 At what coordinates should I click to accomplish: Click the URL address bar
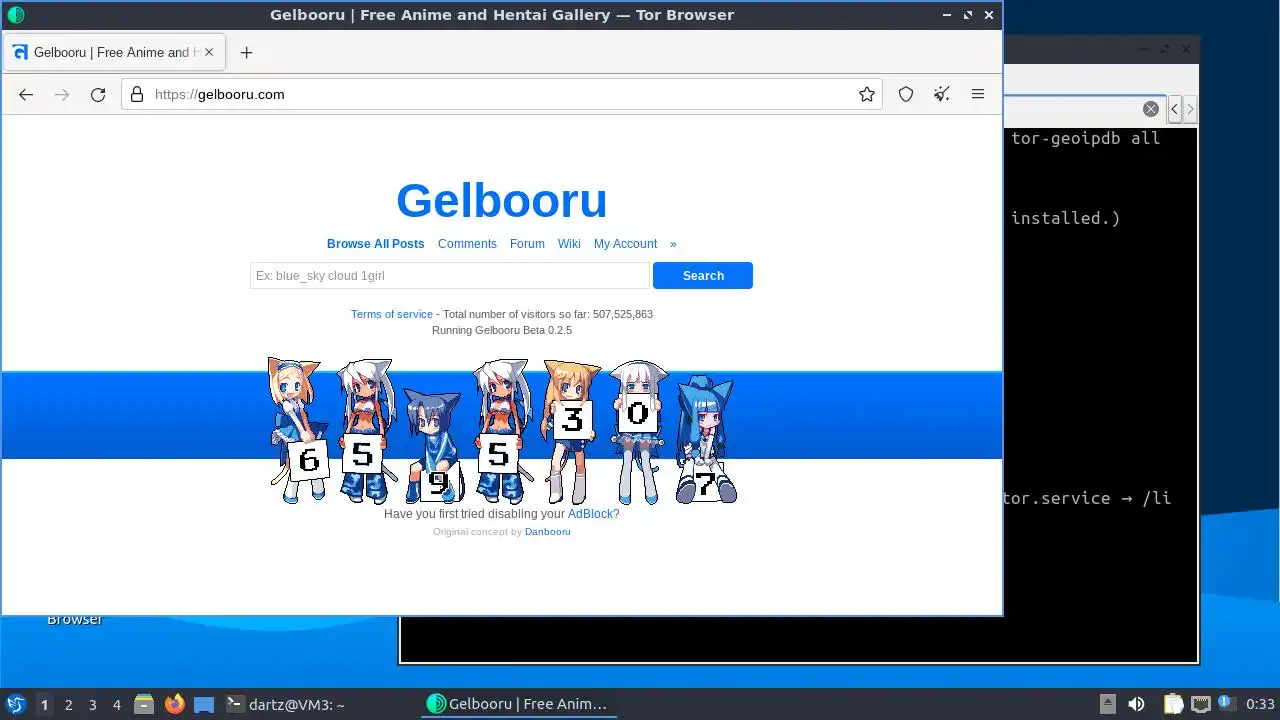(x=500, y=94)
